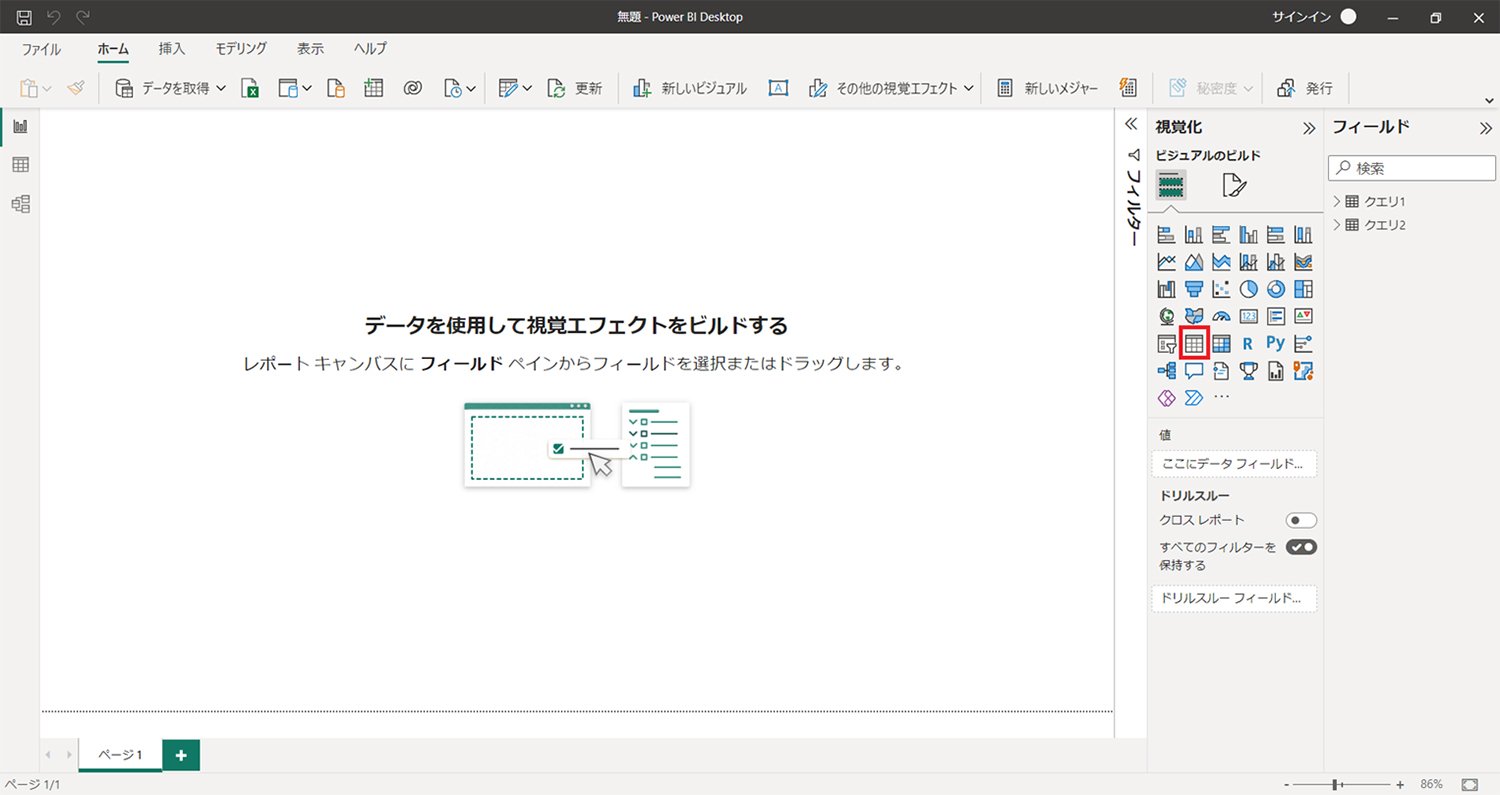This screenshot has width=1500, height=795.
Task: Select the globe map visual
Action: (x=1166, y=316)
